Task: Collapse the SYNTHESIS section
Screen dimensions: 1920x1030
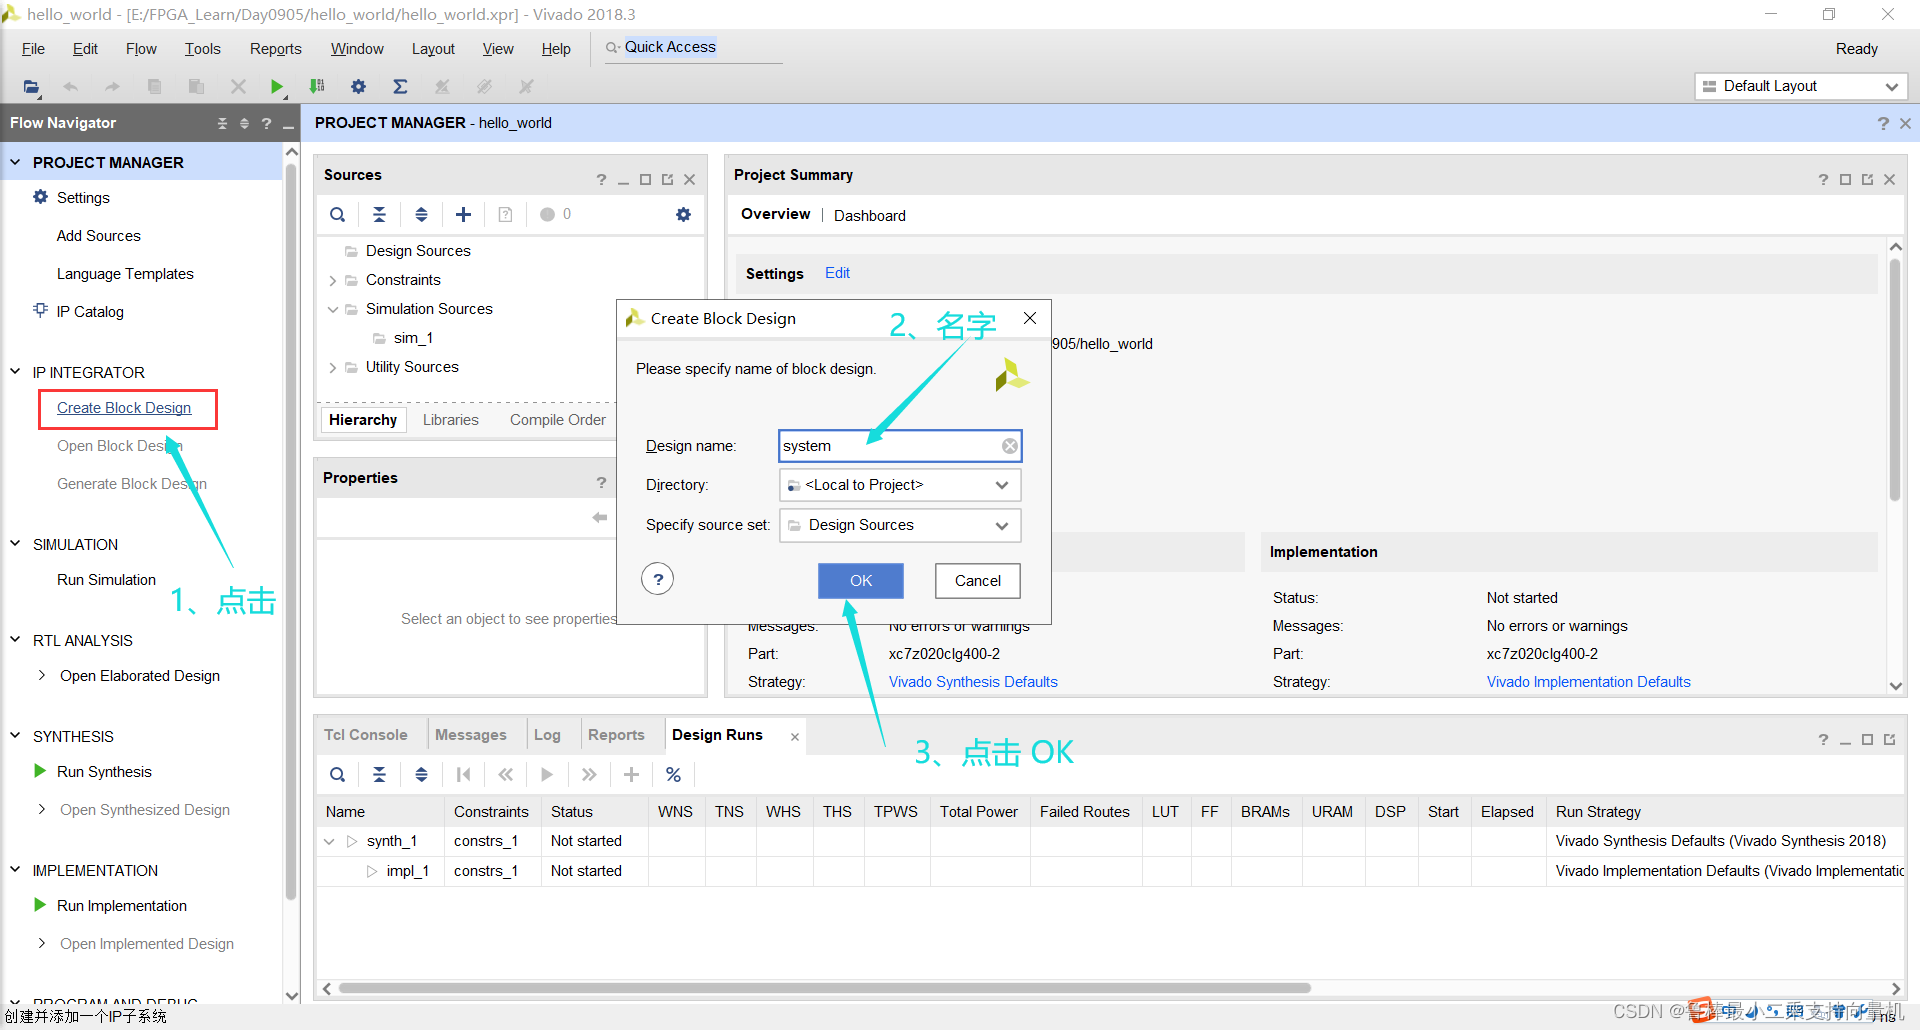Action: [15, 736]
